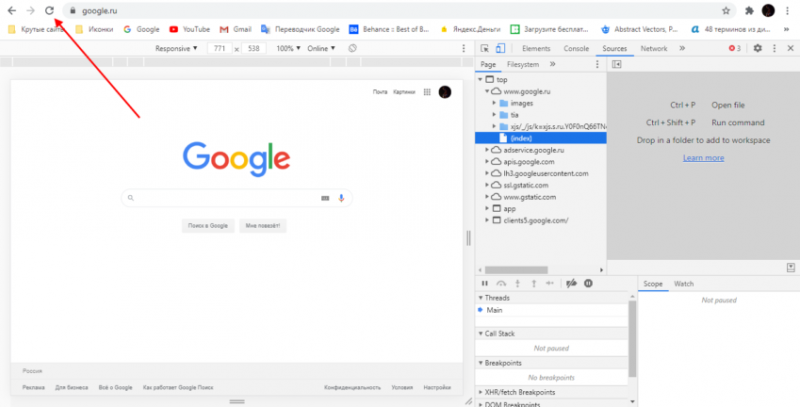
Task: Expand the images folder
Action: [494, 103]
